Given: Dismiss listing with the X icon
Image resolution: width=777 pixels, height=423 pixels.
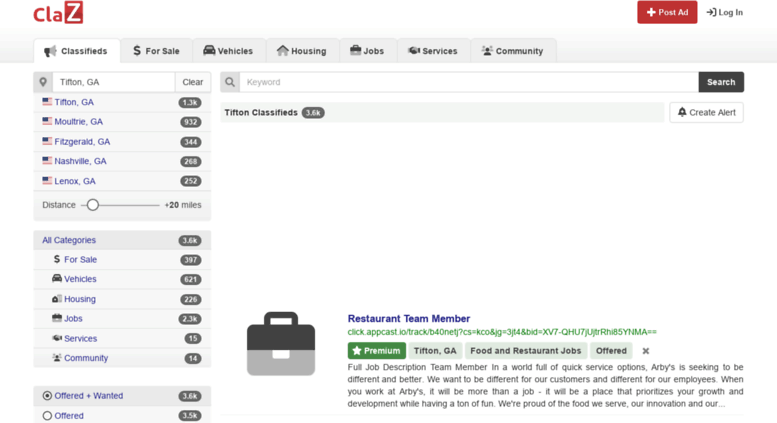Looking at the screenshot, I should pyautogui.click(x=646, y=351).
